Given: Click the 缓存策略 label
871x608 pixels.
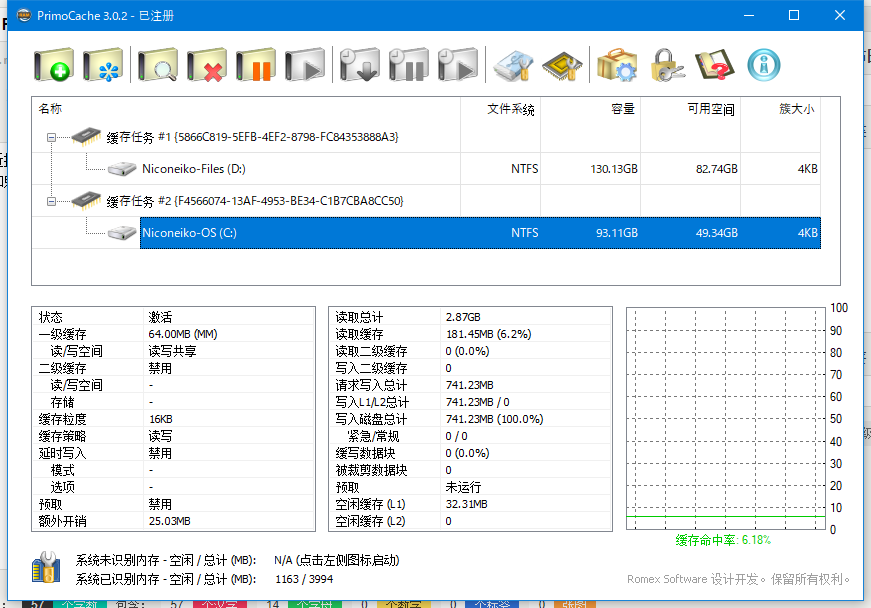Looking at the screenshot, I should tap(62, 436).
